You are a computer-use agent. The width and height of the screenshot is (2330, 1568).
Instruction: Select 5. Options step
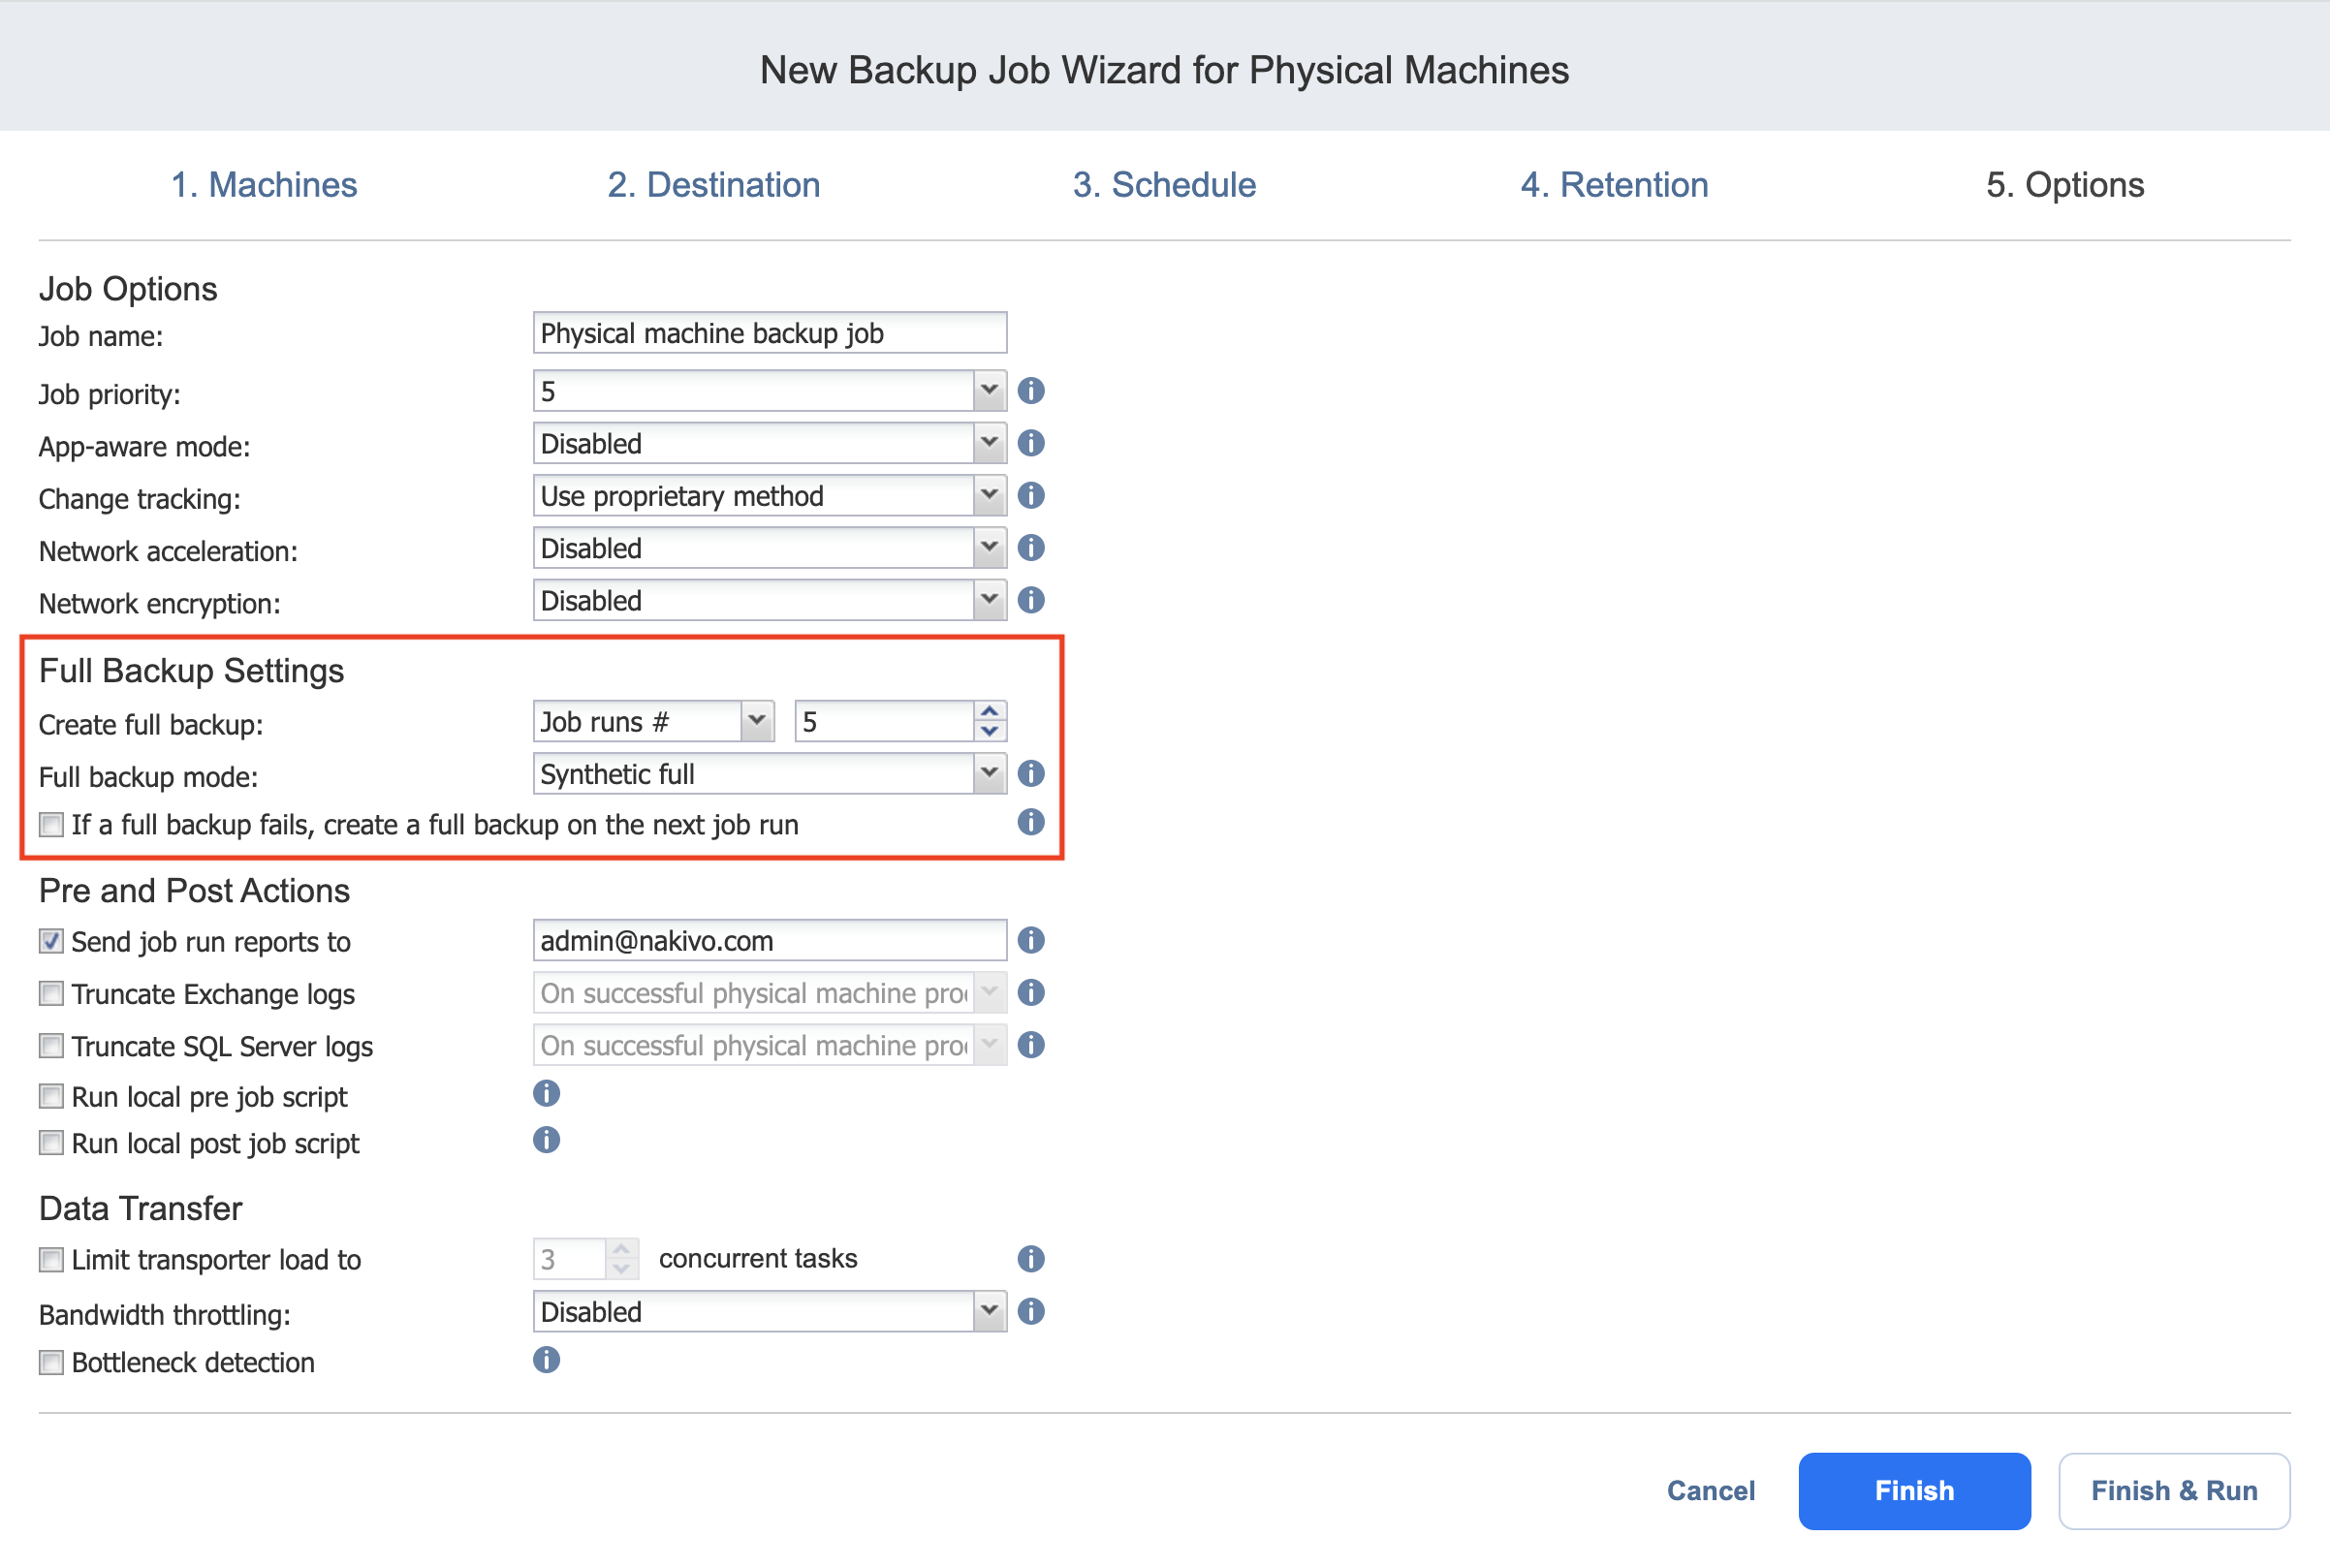2065,185
